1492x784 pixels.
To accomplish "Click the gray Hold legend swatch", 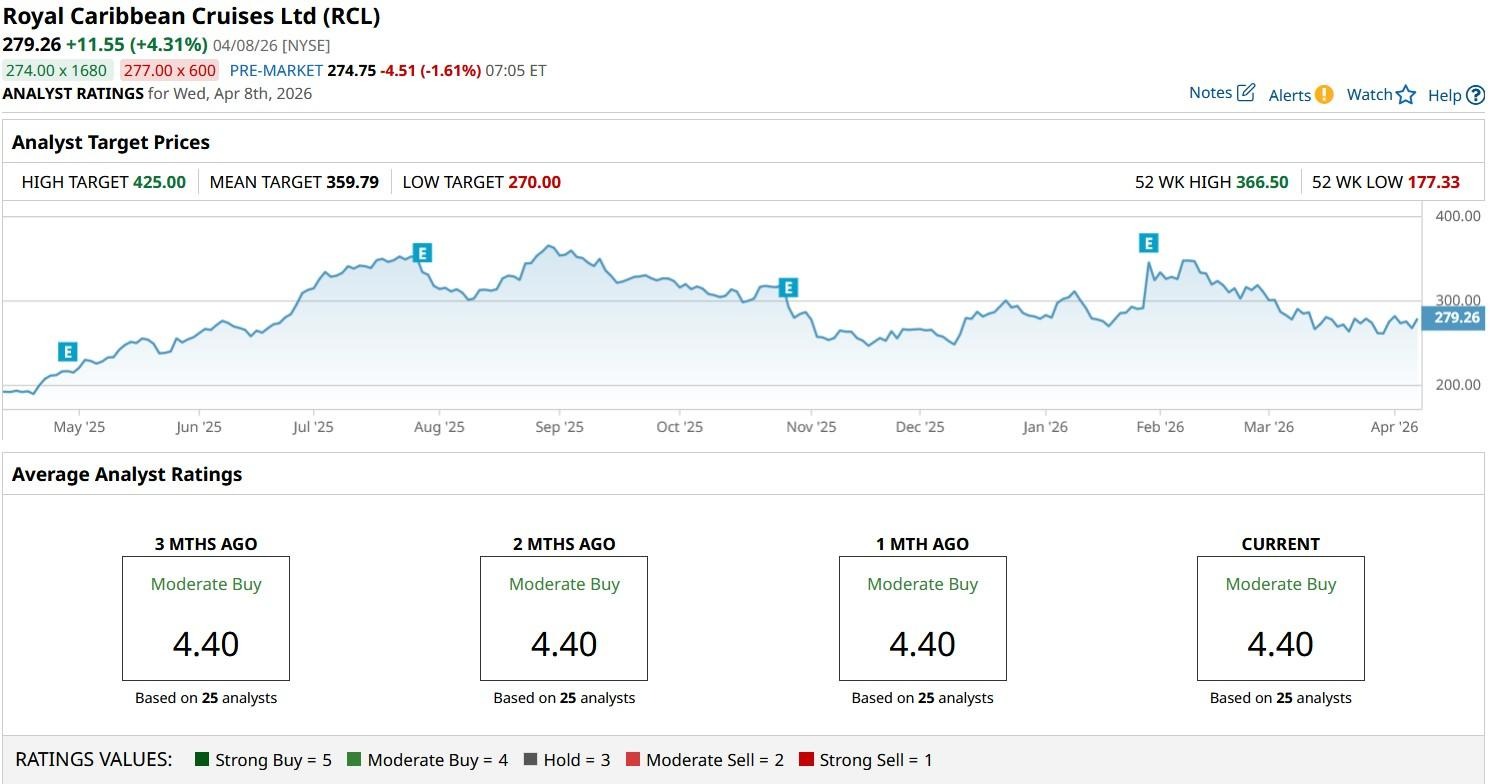I will point(530,760).
